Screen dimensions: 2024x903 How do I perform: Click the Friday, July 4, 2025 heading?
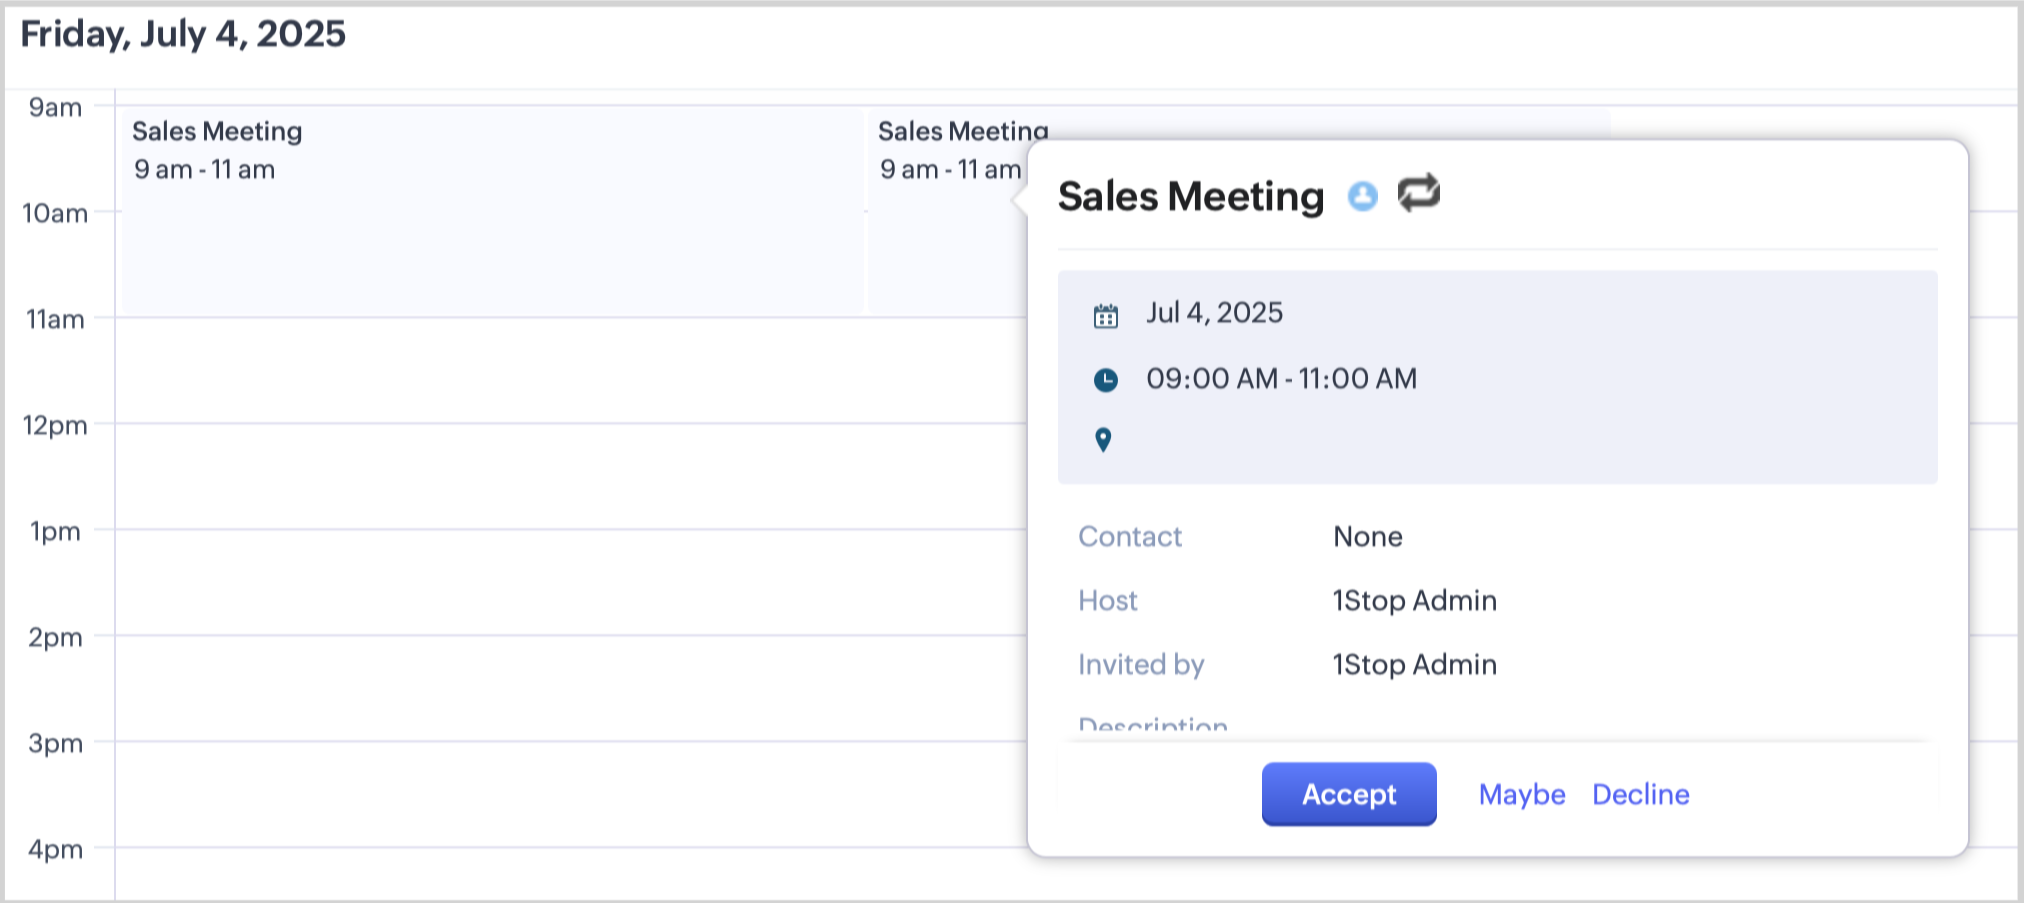pos(183,34)
